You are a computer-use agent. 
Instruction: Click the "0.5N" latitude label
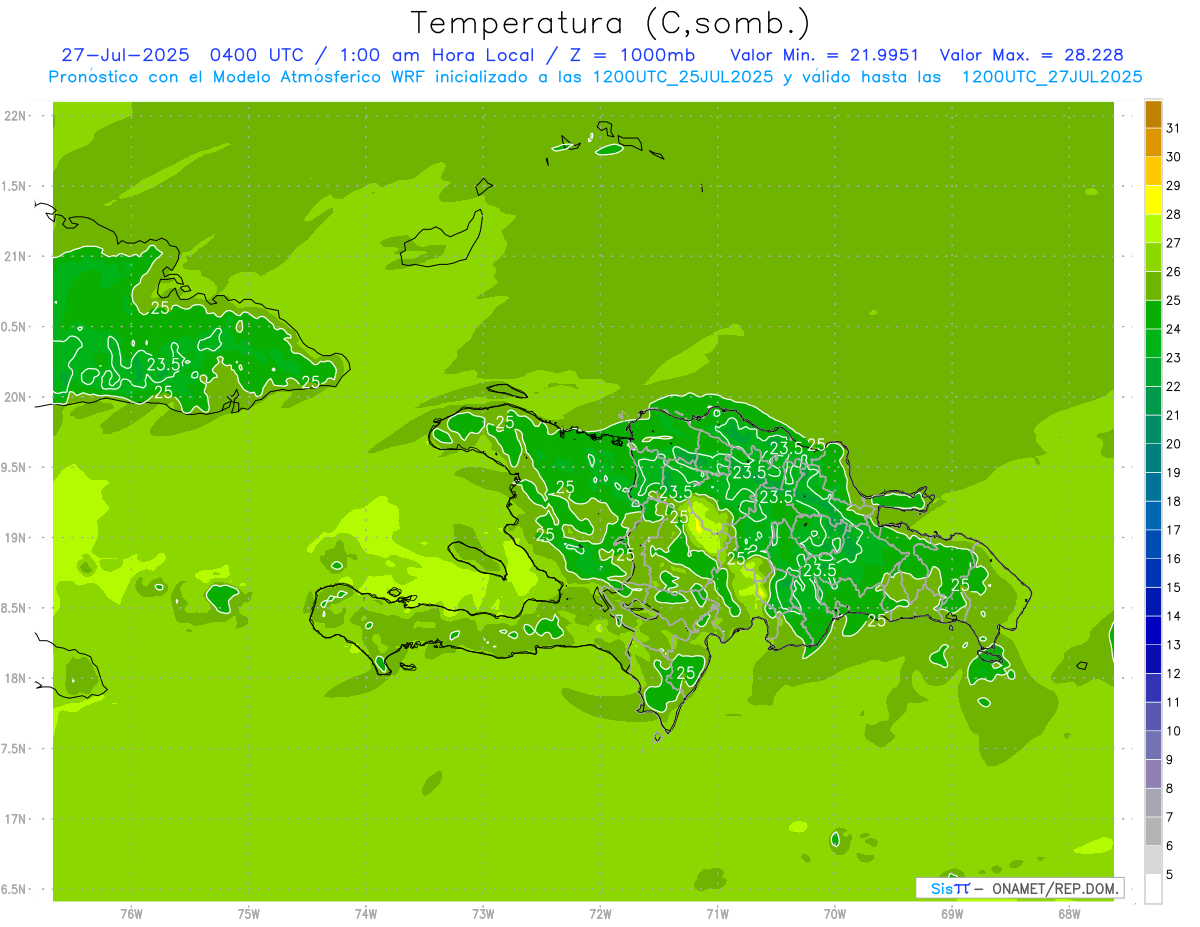point(14,327)
